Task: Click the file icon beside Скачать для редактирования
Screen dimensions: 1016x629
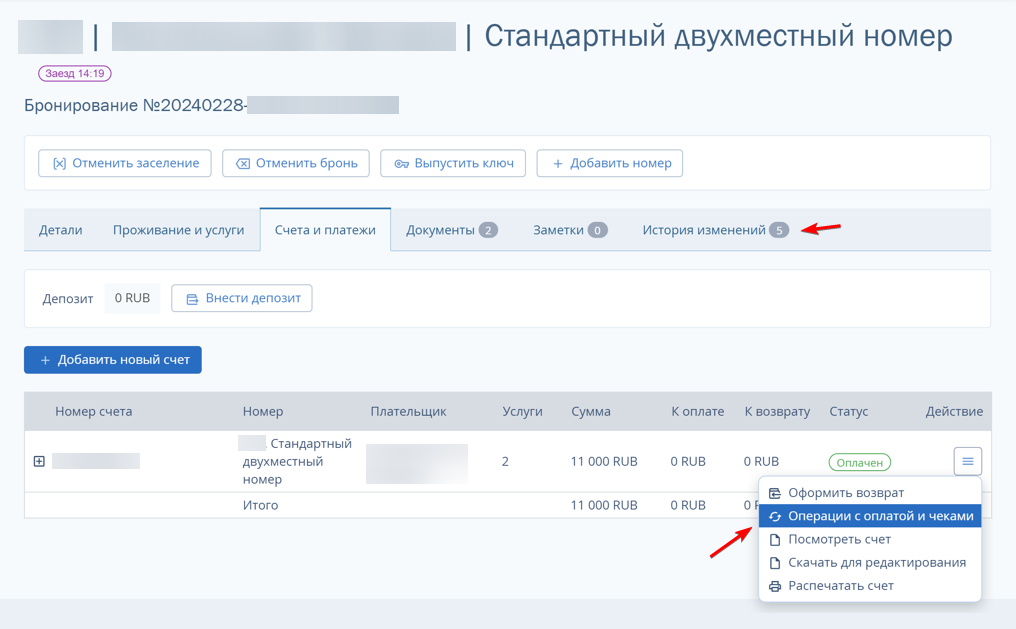Action: (x=775, y=563)
